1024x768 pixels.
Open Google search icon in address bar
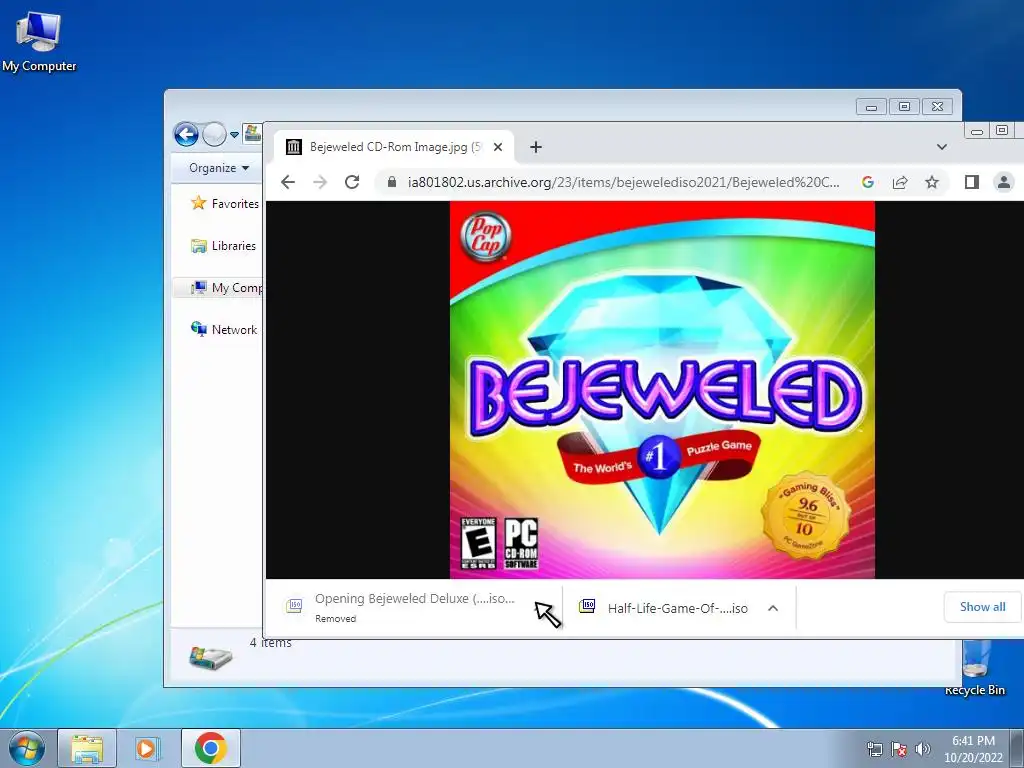coord(868,182)
